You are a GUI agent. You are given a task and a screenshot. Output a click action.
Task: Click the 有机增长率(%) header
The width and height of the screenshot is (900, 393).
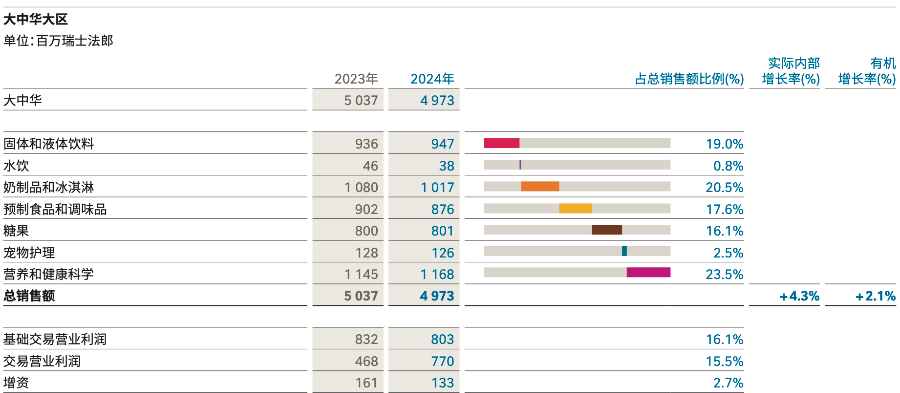867,71
